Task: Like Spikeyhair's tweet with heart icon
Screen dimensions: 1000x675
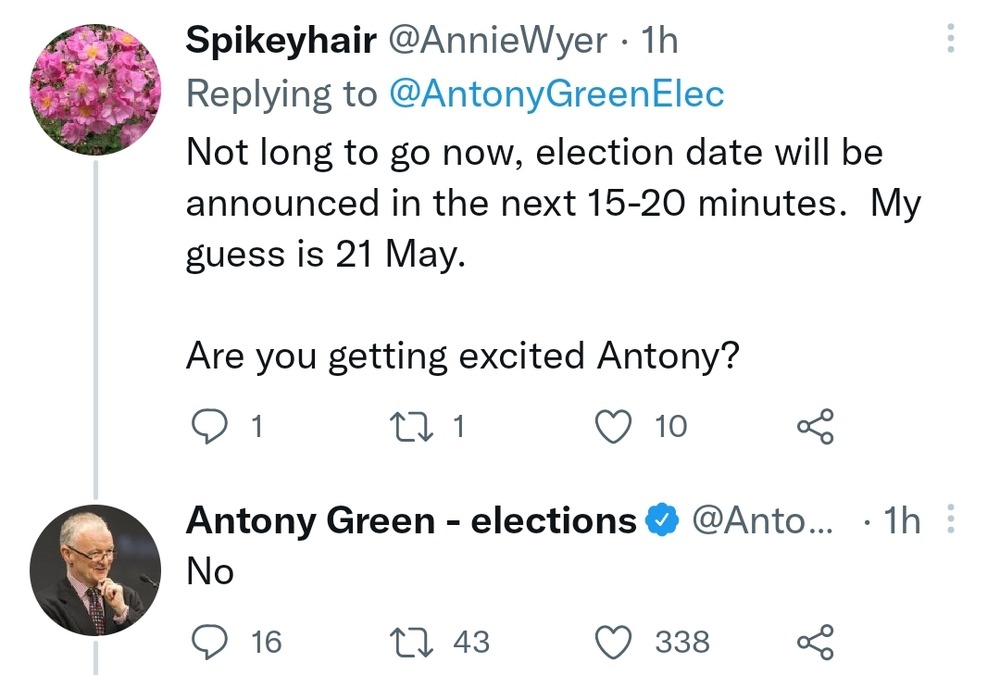Action: point(611,427)
